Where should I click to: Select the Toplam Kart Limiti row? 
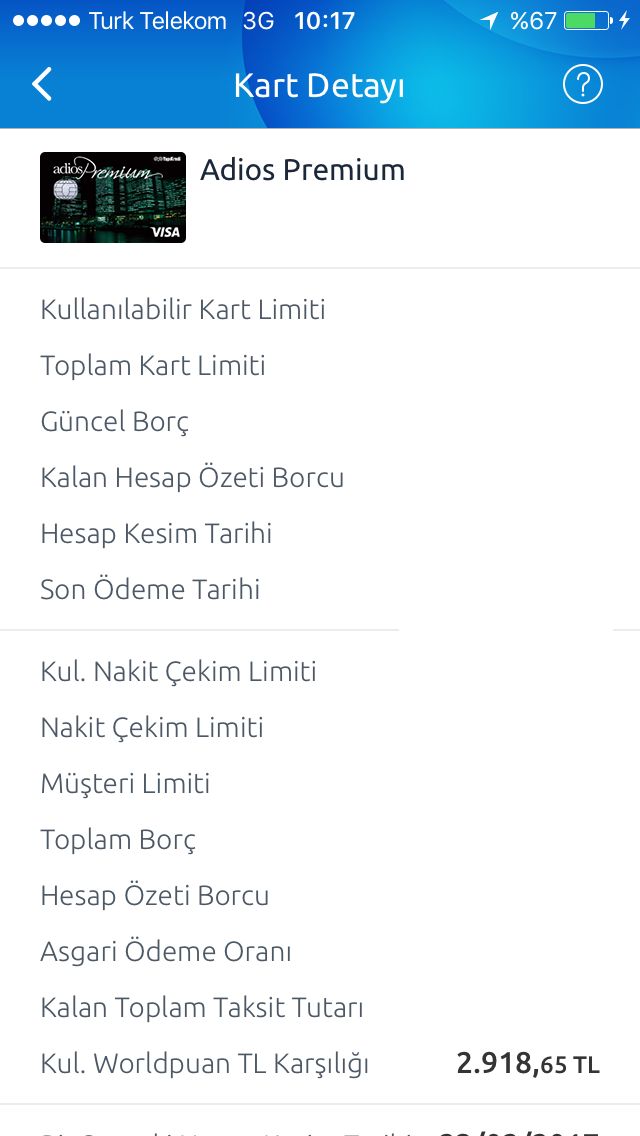point(320,365)
